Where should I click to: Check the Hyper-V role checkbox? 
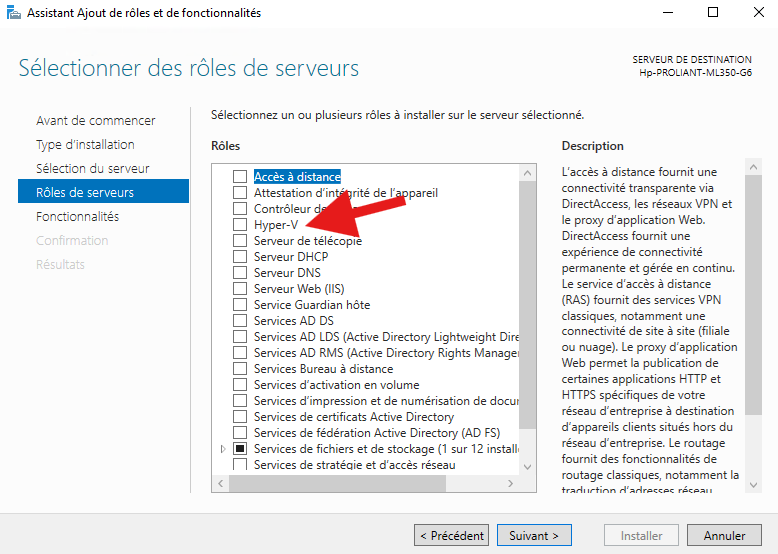click(x=239, y=225)
